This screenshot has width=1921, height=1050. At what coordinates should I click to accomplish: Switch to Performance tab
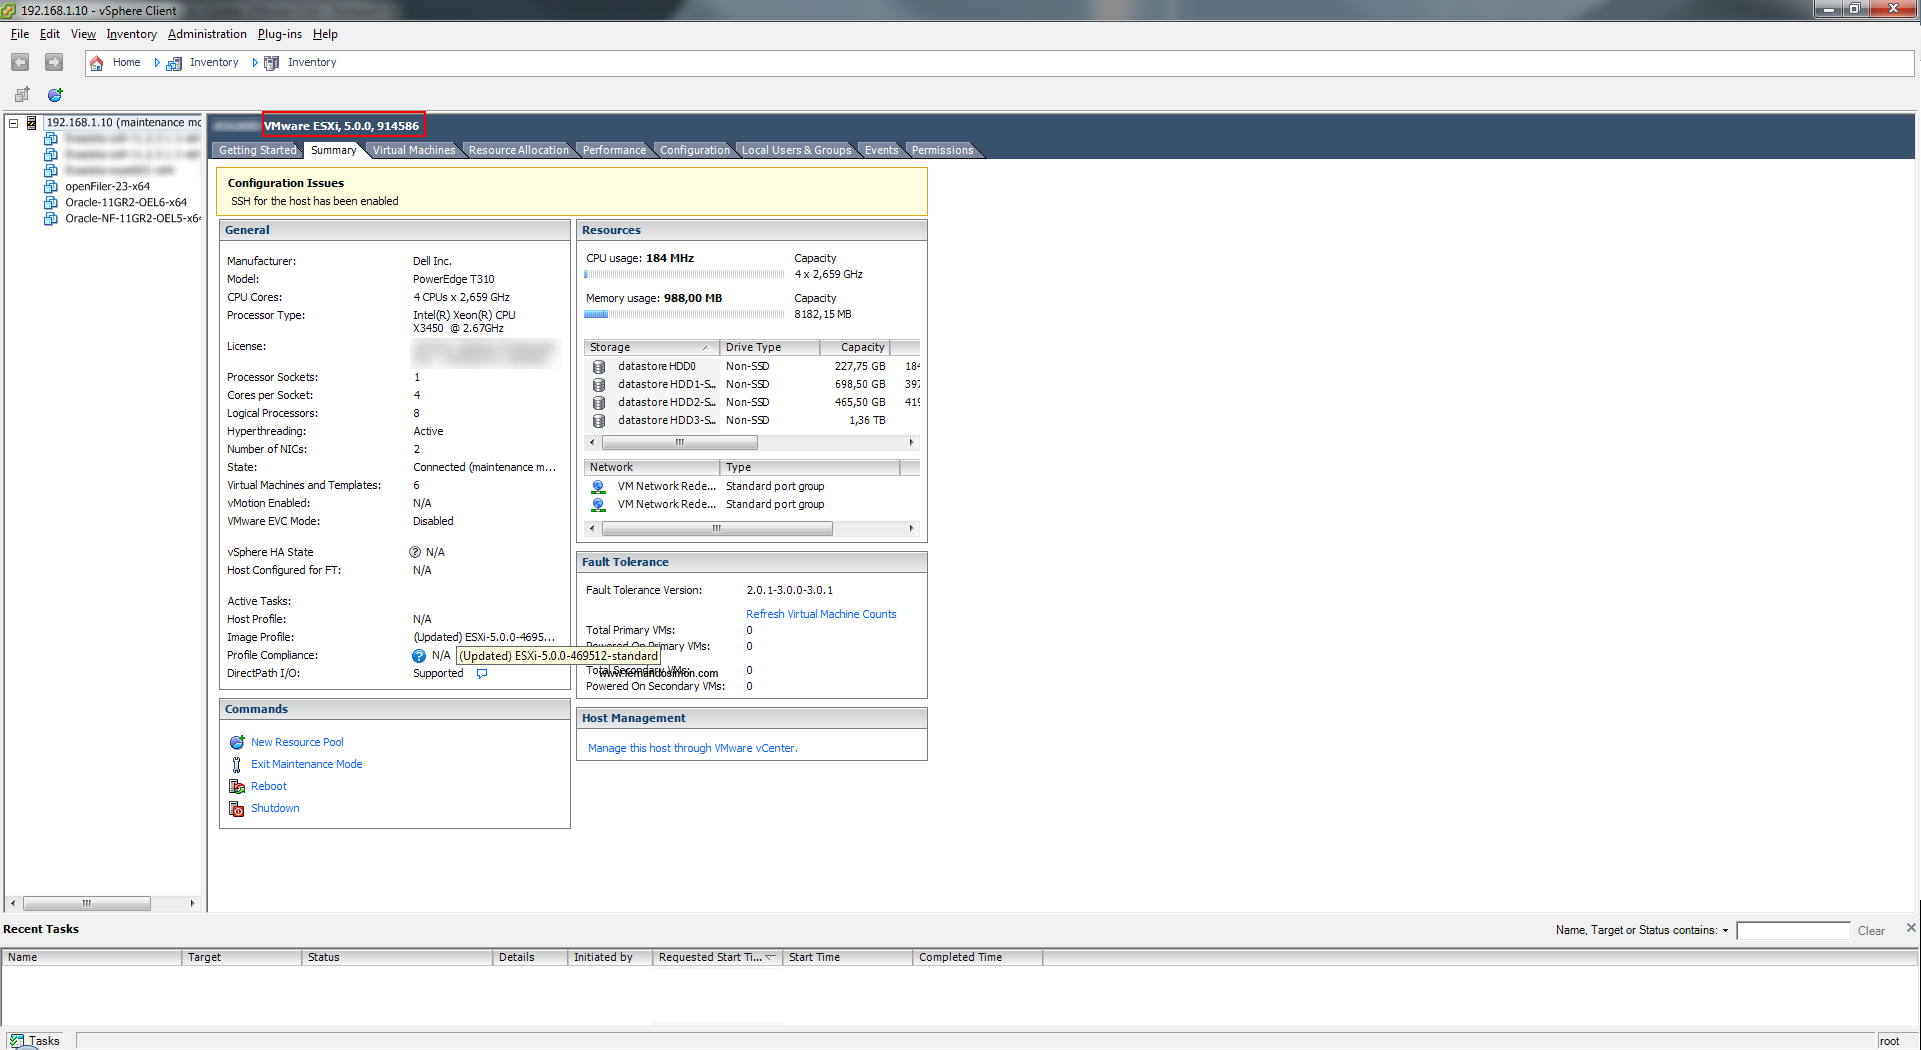tap(614, 150)
